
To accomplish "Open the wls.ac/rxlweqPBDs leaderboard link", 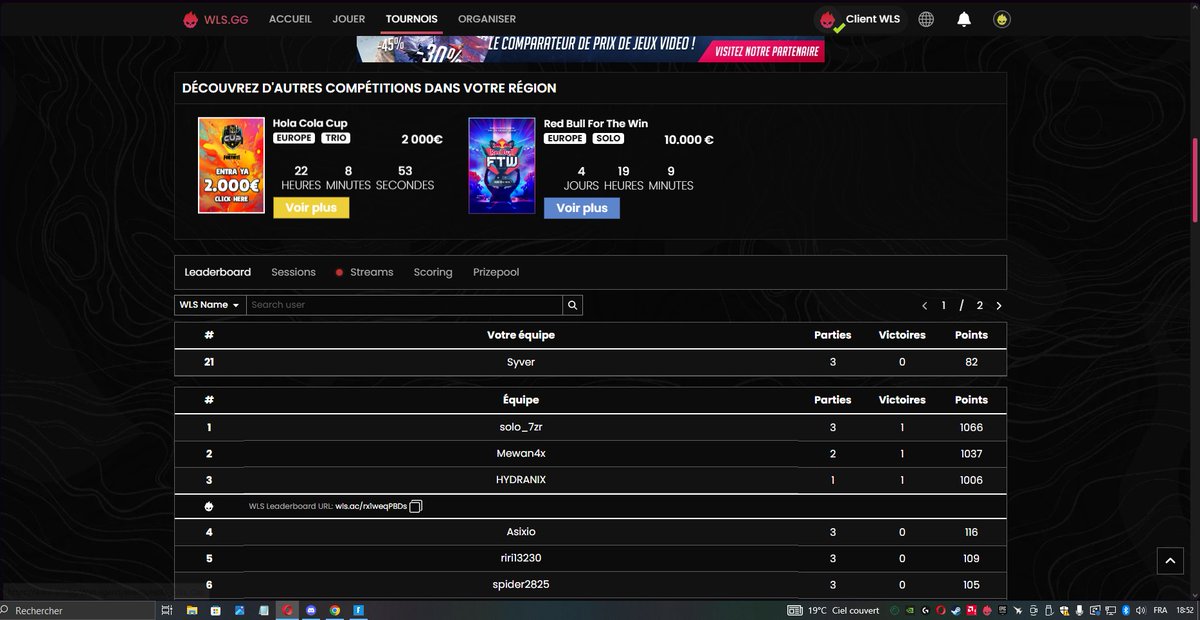I will click(x=371, y=506).
